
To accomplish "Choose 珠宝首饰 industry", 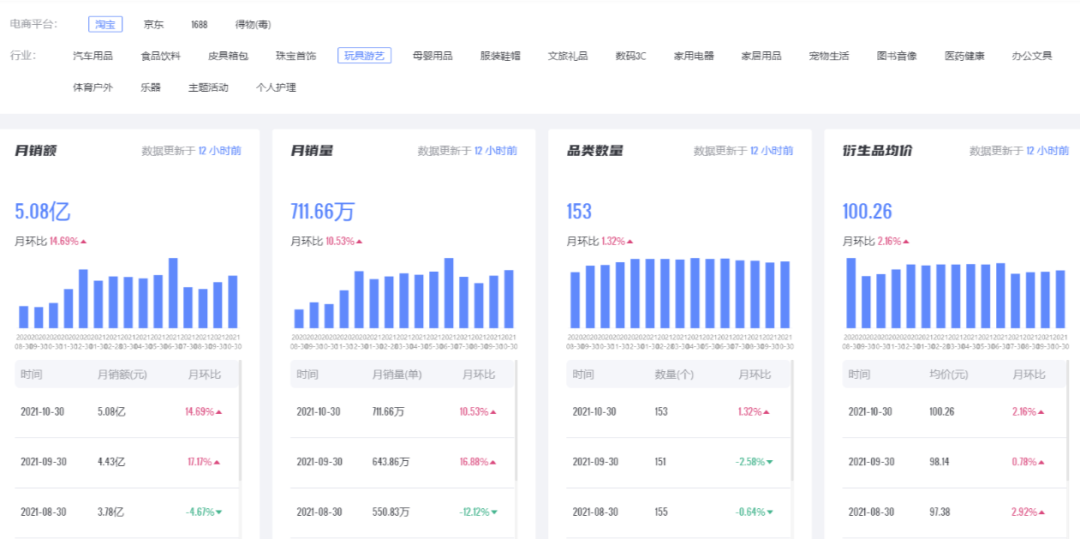I will click(295, 56).
